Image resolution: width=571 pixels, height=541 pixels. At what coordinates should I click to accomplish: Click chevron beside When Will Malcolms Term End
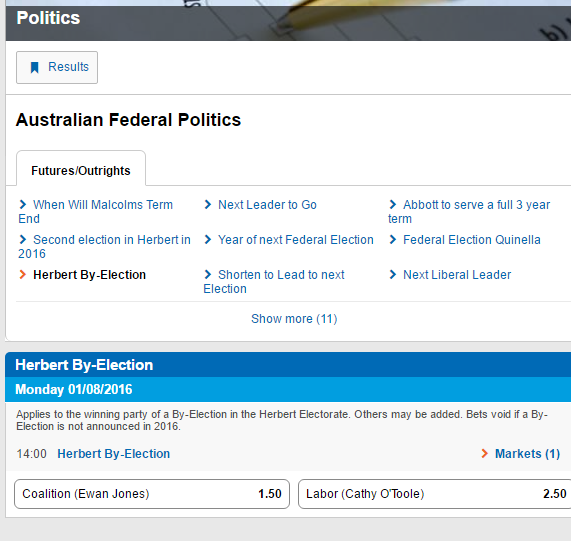click(x=23, y=205)
